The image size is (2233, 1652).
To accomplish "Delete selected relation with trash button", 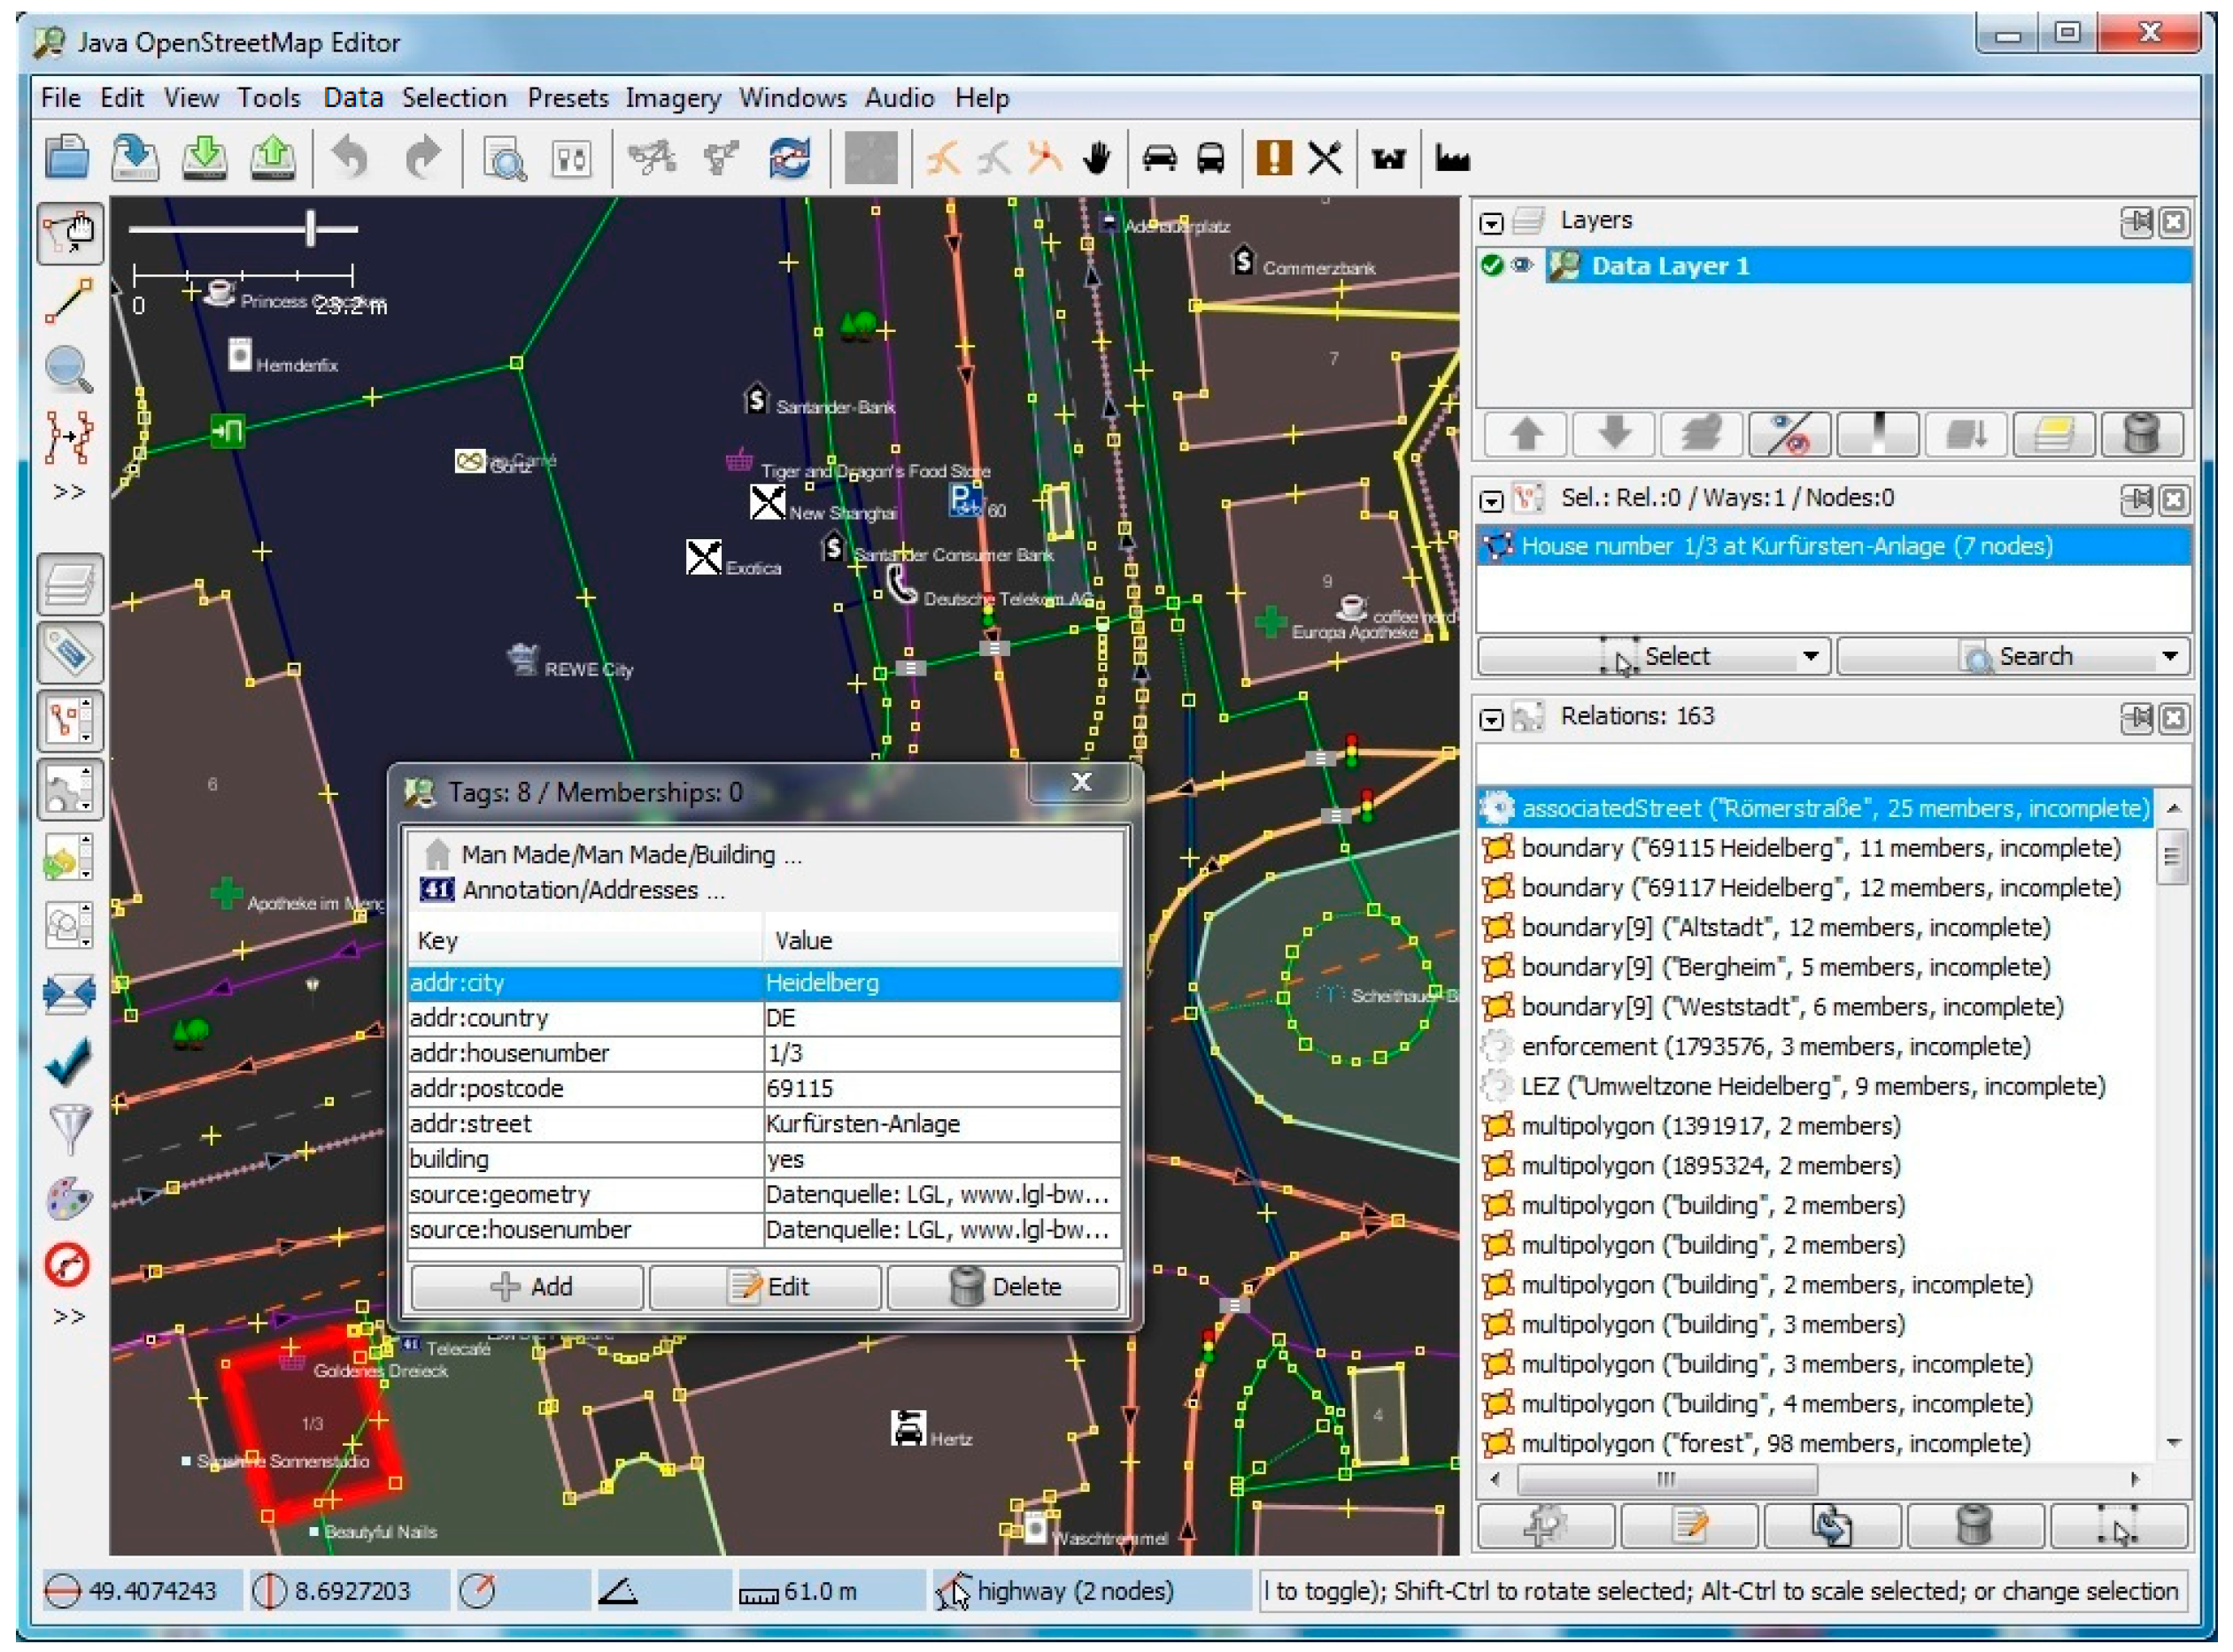I will tap(1974, 1527).
